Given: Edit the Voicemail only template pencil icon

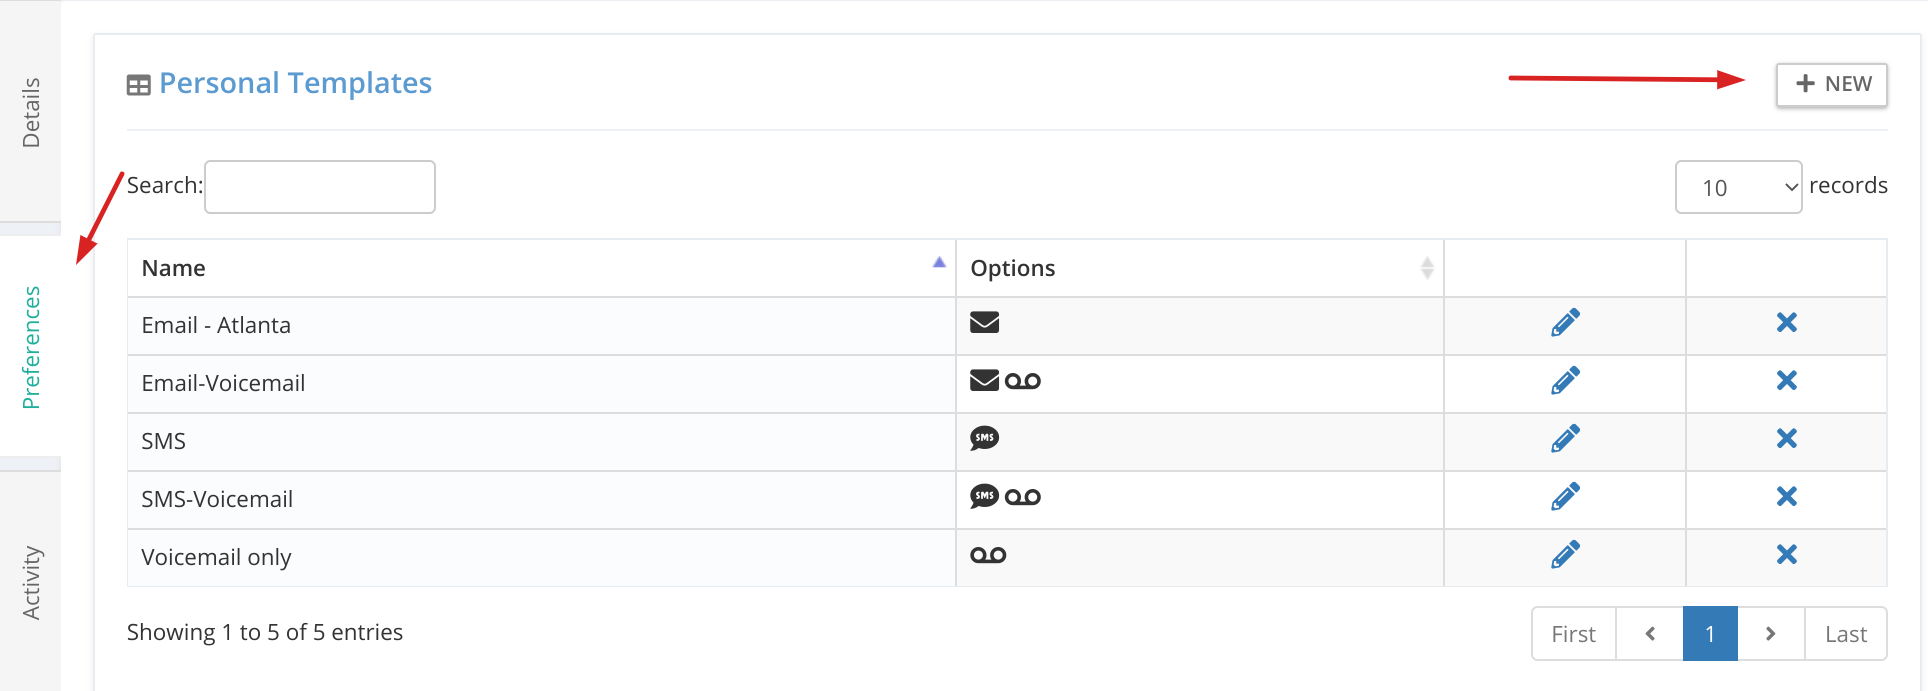Looking at the screenshot, I should pyautogui.click(x=1565, y=555).
